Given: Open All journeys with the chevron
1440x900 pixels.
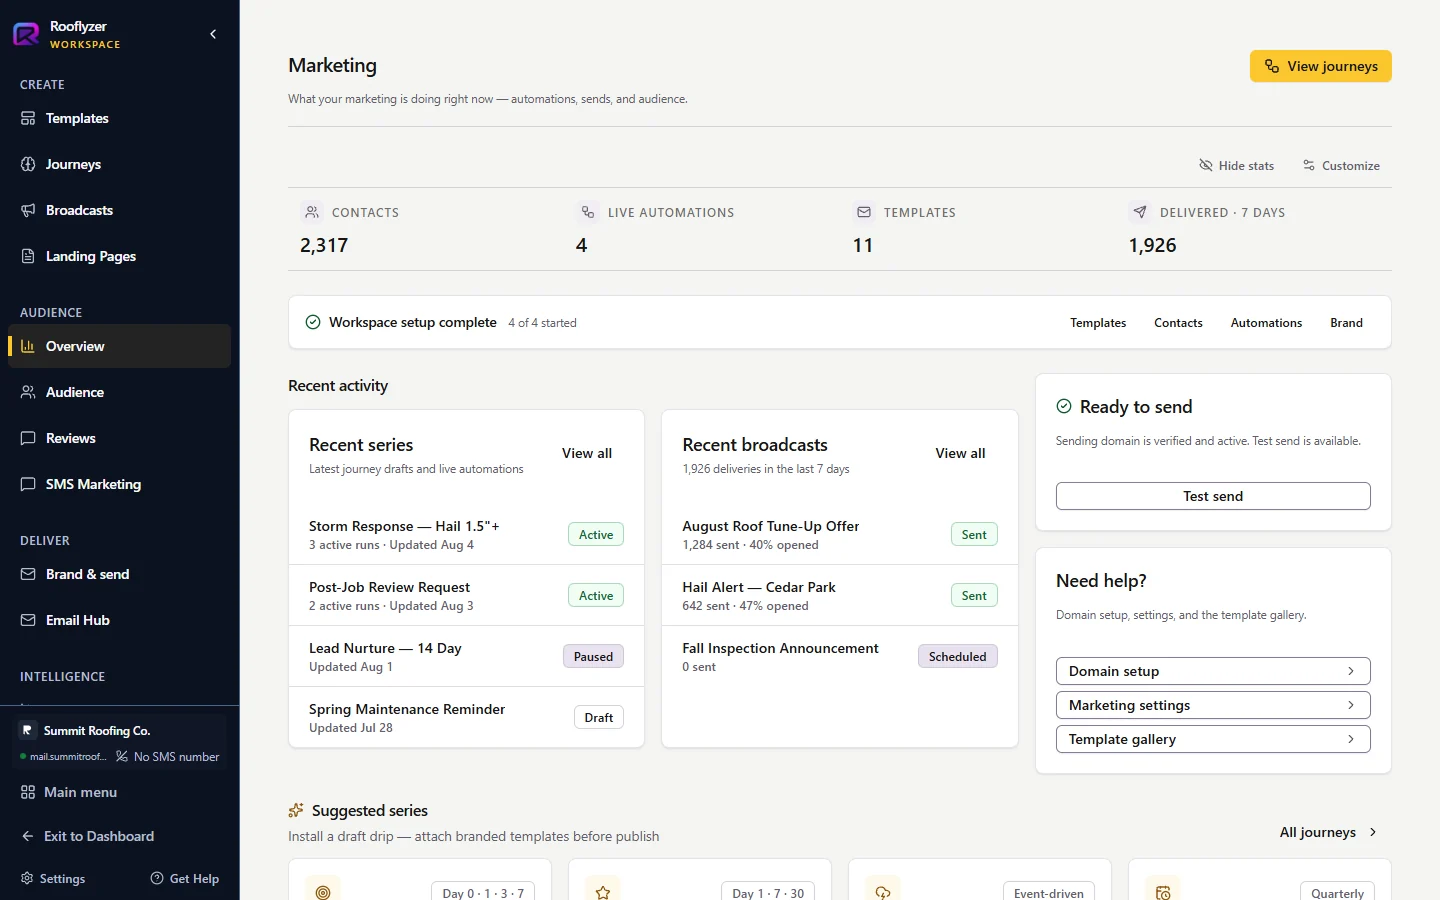Looking at the screenshot, I should click(x=1329, y=832).
